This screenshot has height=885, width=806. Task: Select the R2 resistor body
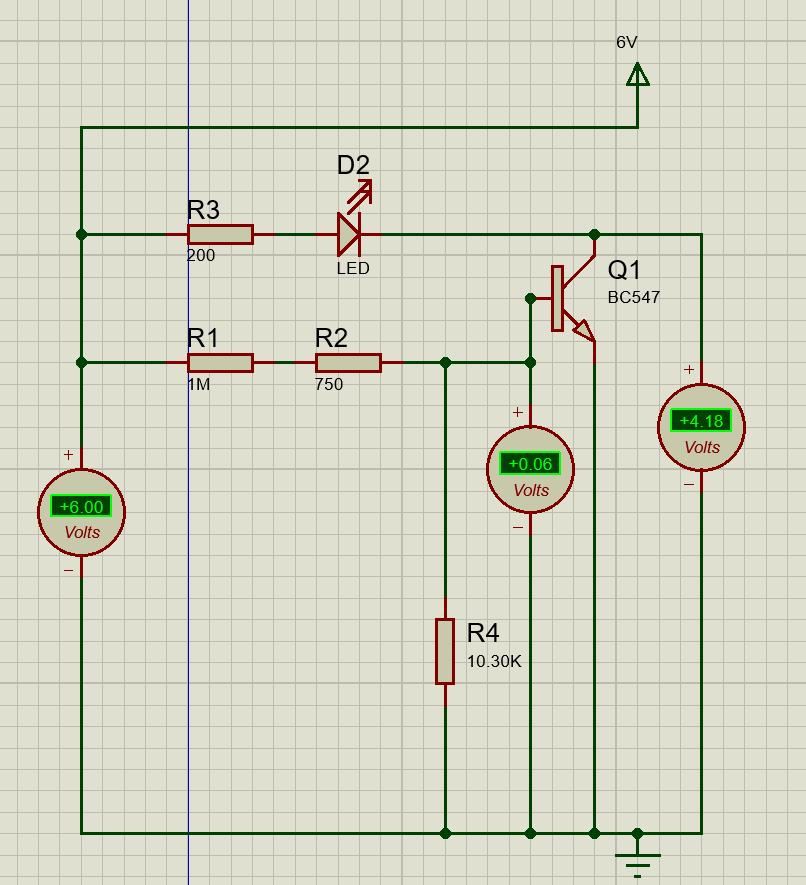(348, 362)
